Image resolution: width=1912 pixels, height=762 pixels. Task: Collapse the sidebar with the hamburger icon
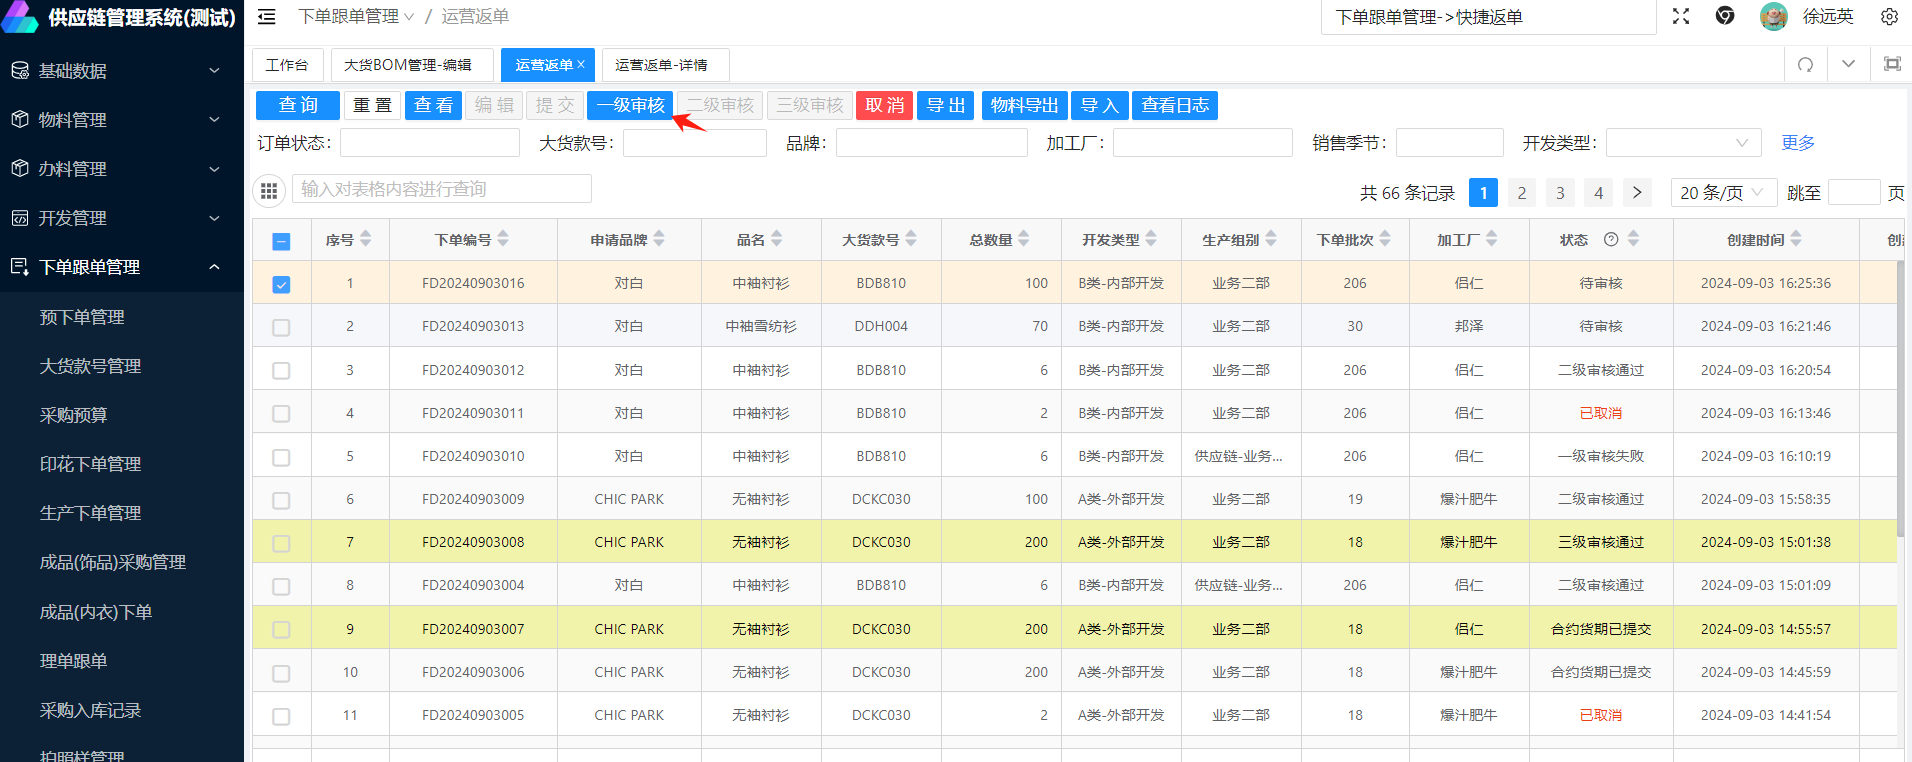pos(266,17)
